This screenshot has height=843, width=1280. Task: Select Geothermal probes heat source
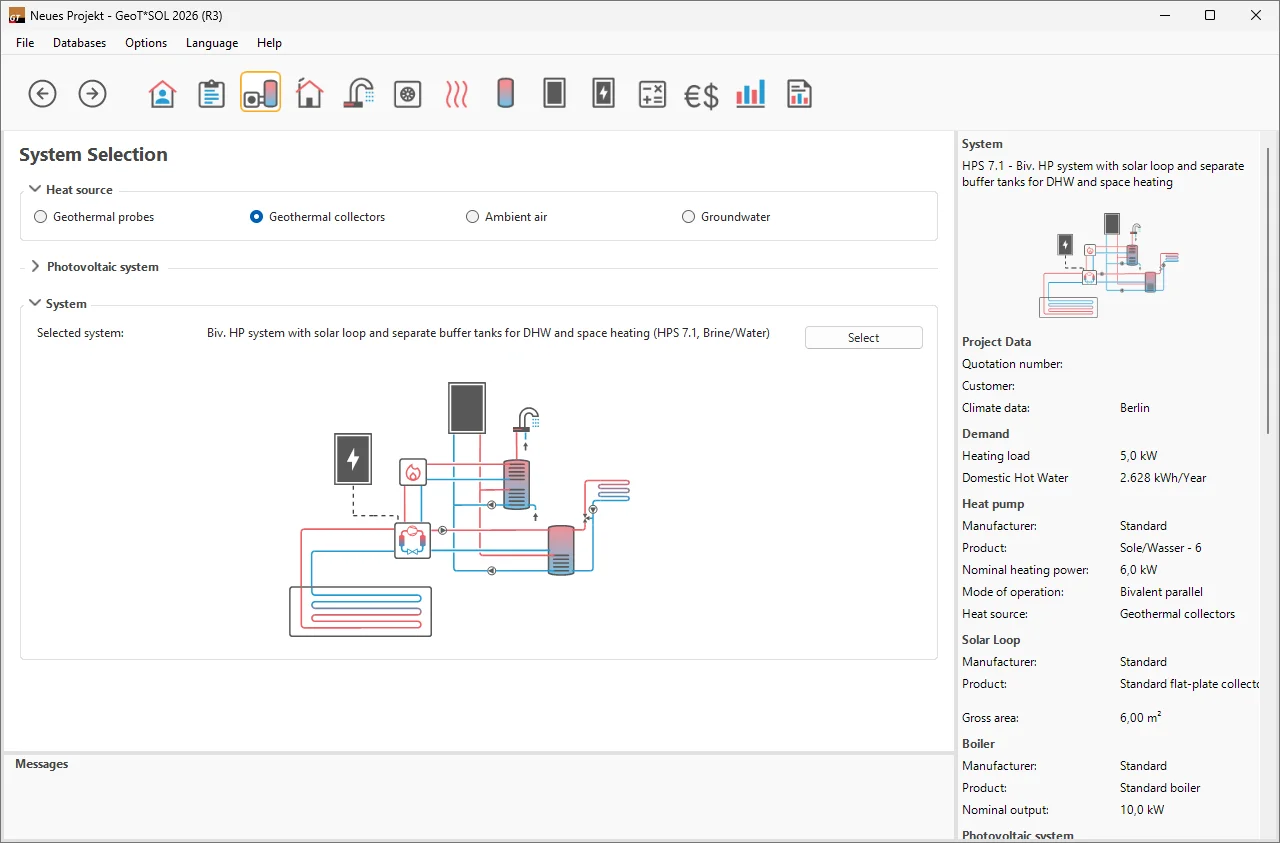[x=41, y=217]
